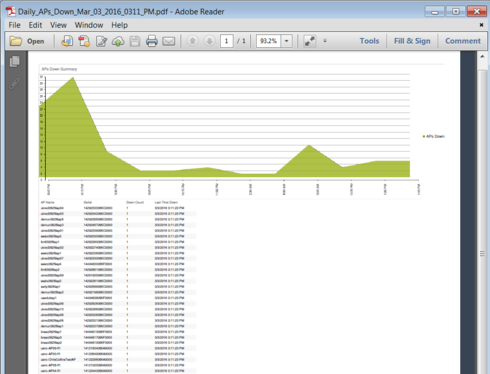The image size is (490, 374).
Task: Go to next page arrow
Action: (209, 41)
